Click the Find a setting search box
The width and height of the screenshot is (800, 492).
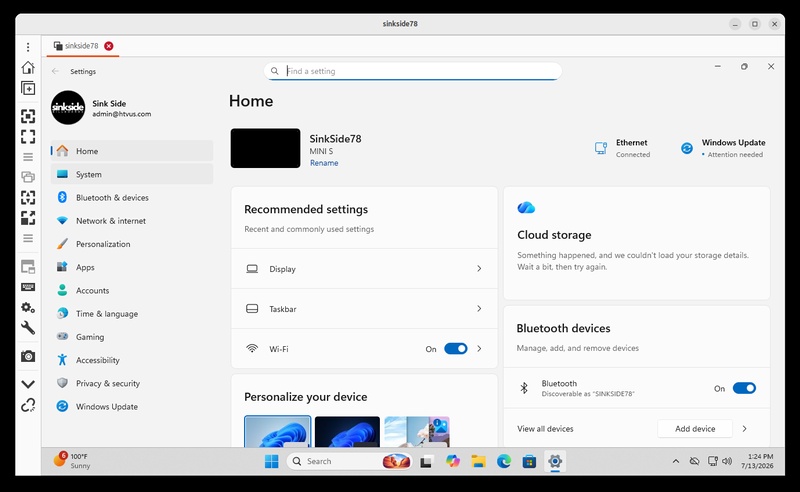click(x=413, y=71)
